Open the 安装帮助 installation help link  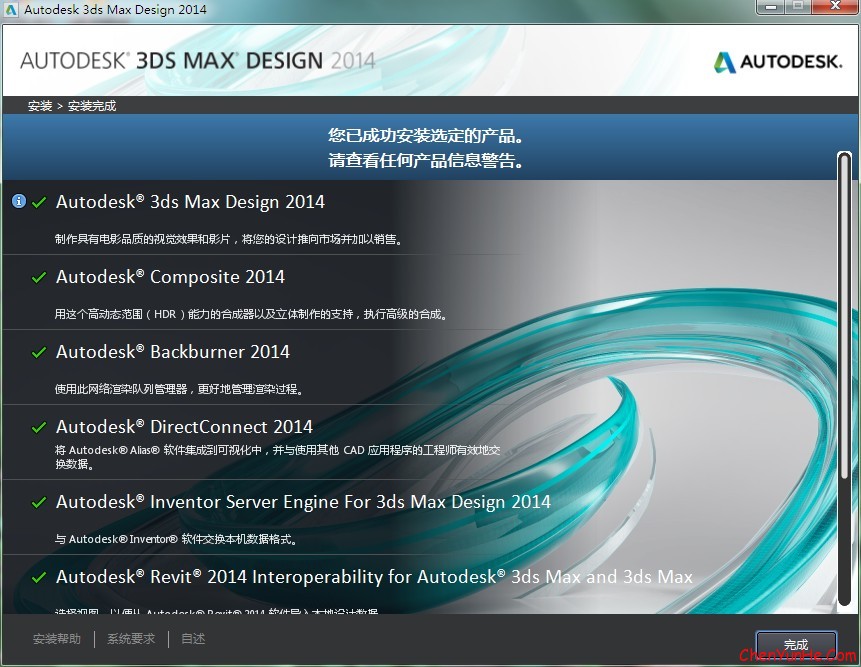[57, 639]
